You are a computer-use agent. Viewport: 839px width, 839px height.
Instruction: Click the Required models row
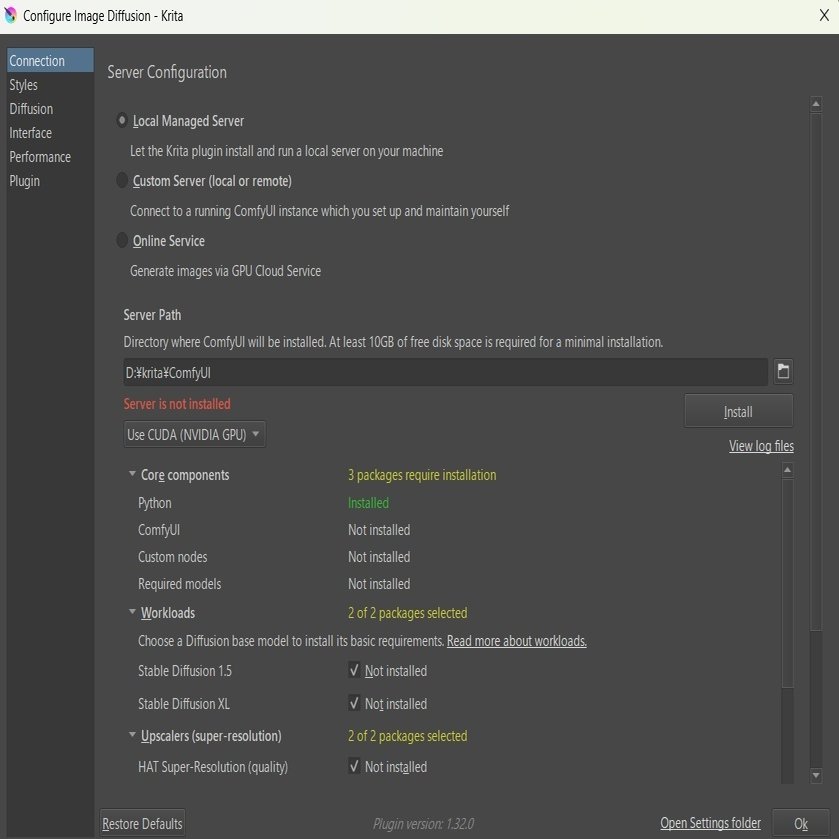[179, 583]
